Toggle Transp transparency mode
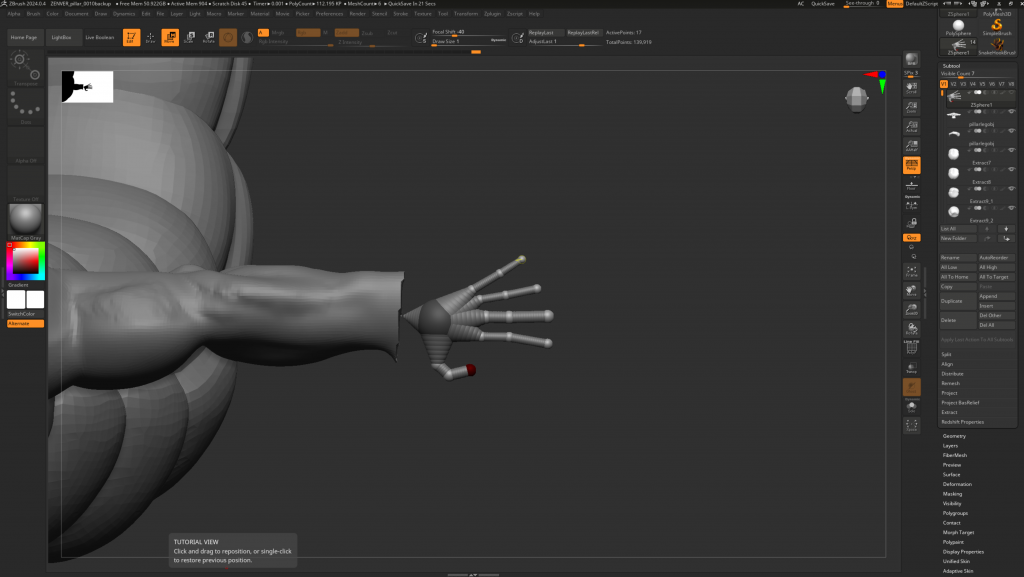Image resolution: width=1024 pixels, height=577 pixels. pyautogui.click(x=912, y=368)
